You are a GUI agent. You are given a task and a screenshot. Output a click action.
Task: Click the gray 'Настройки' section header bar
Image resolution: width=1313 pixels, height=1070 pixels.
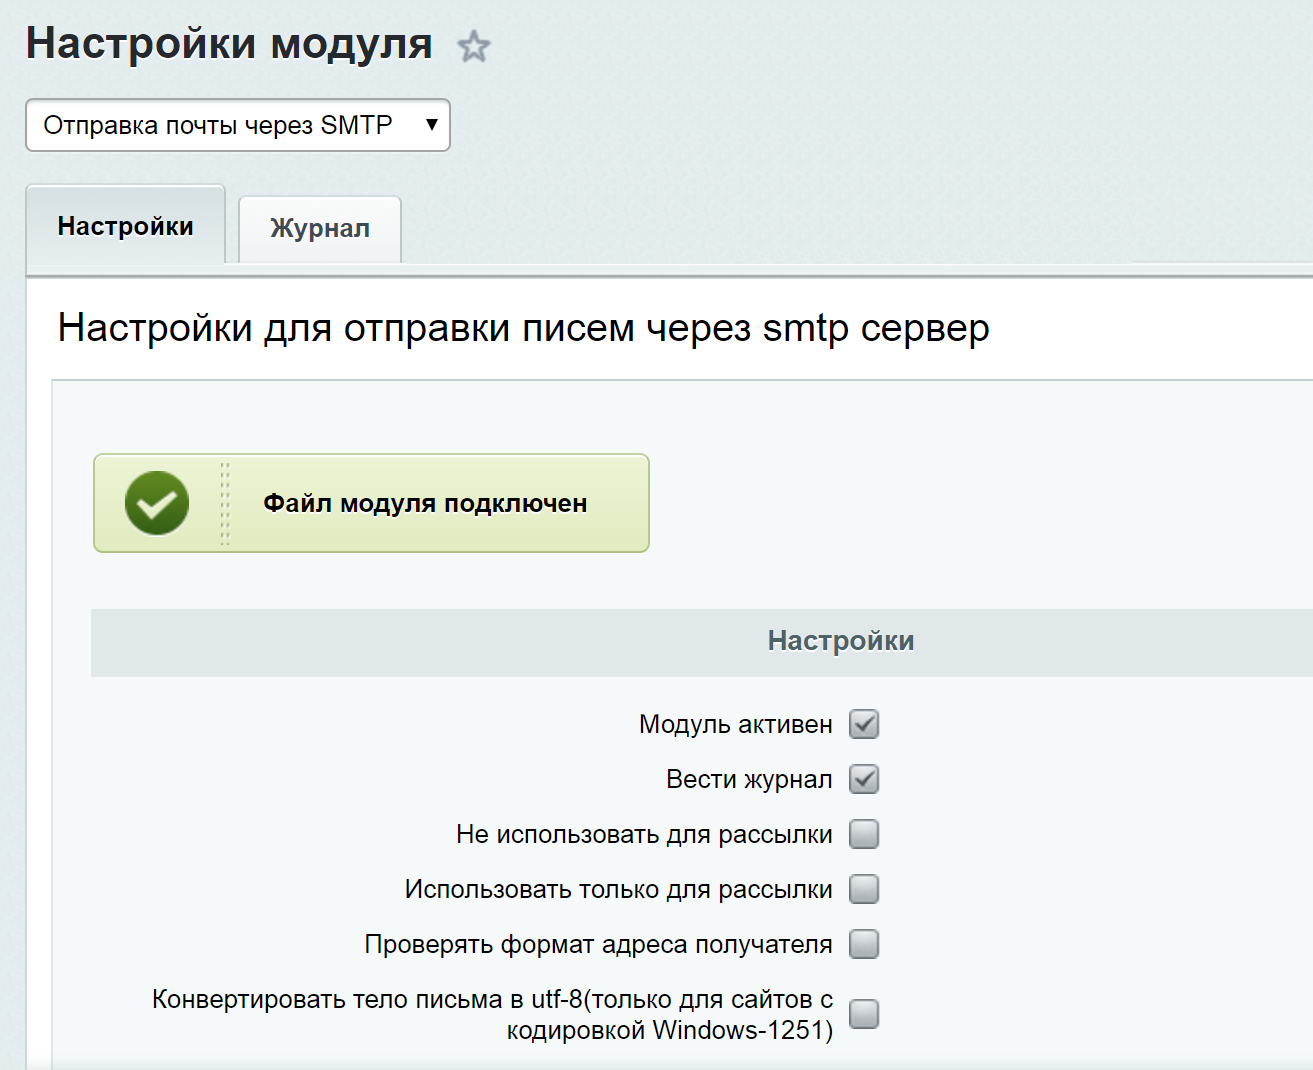(x=840, y=641)
